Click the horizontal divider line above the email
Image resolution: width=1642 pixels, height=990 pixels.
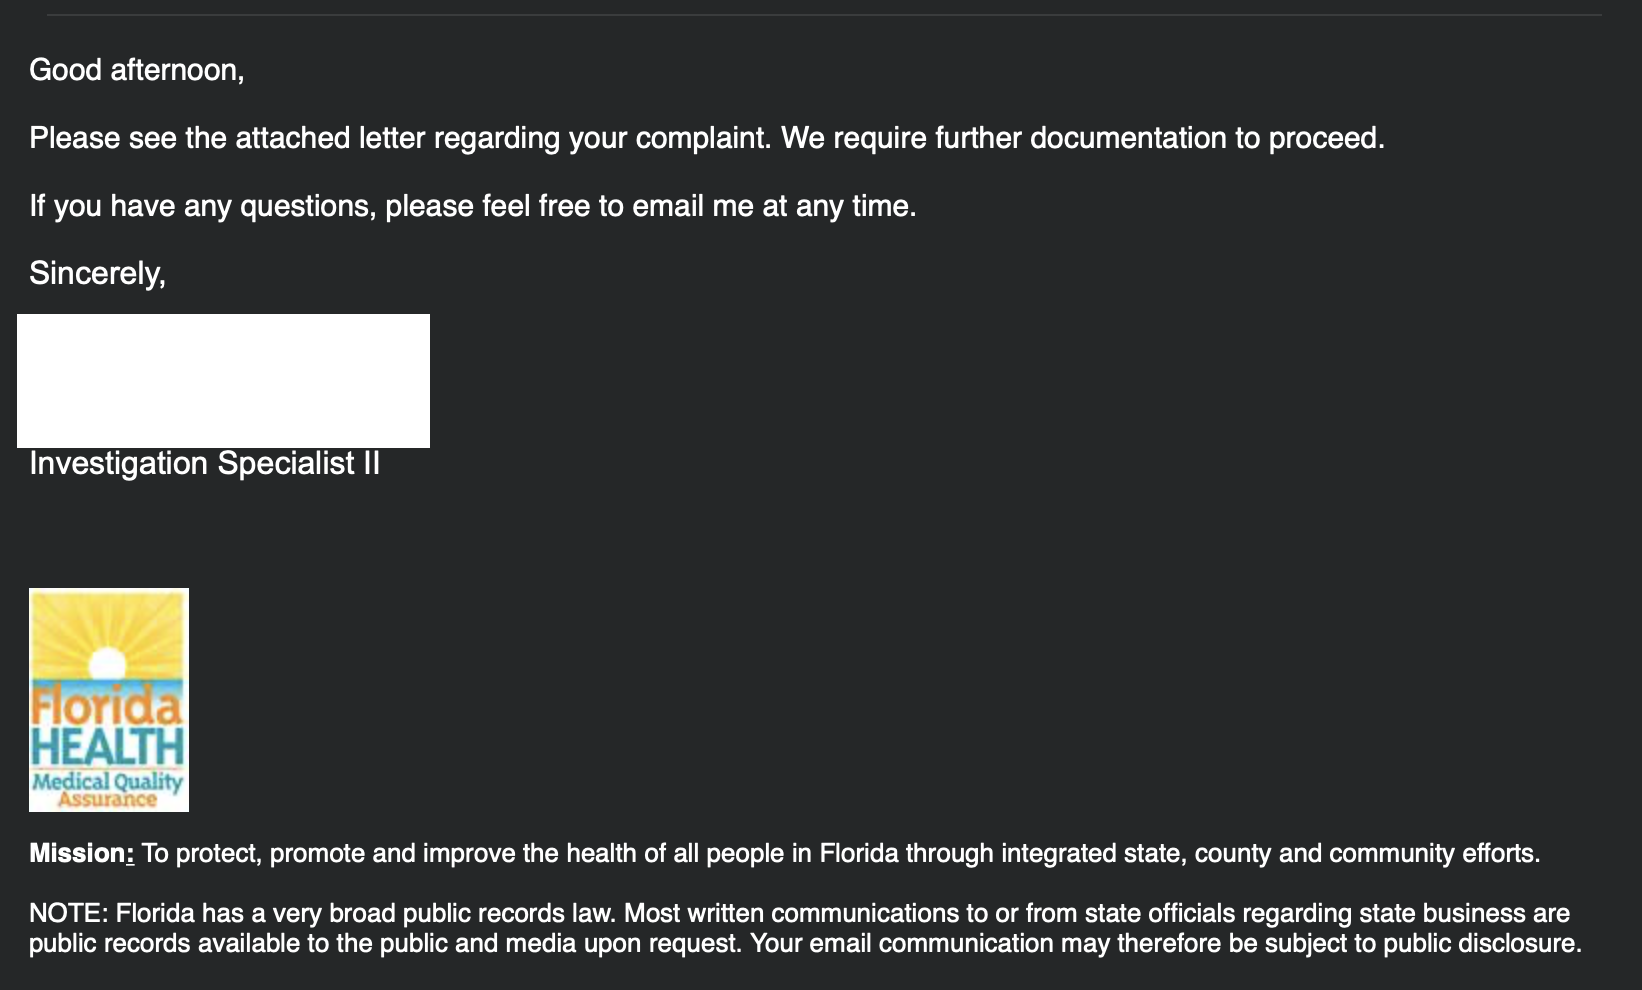(824, 15)
